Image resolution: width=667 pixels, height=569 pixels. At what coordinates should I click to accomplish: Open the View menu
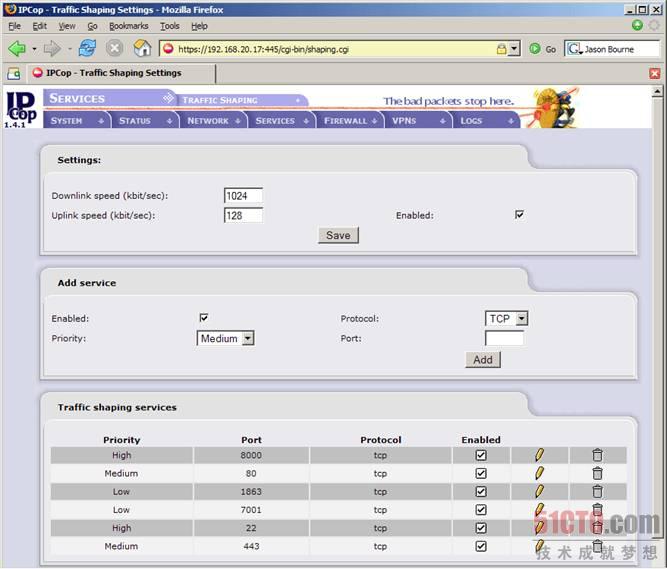[x=67, y=26]
